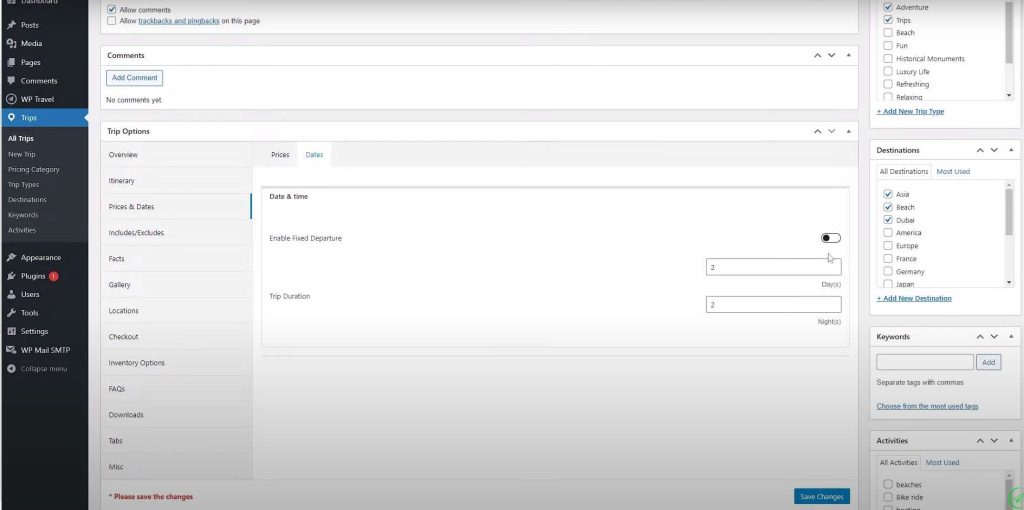This screenshot has height=510, width=1024.
Task: Open Trip Types submenu item
Action: click(x=24, y=185)
